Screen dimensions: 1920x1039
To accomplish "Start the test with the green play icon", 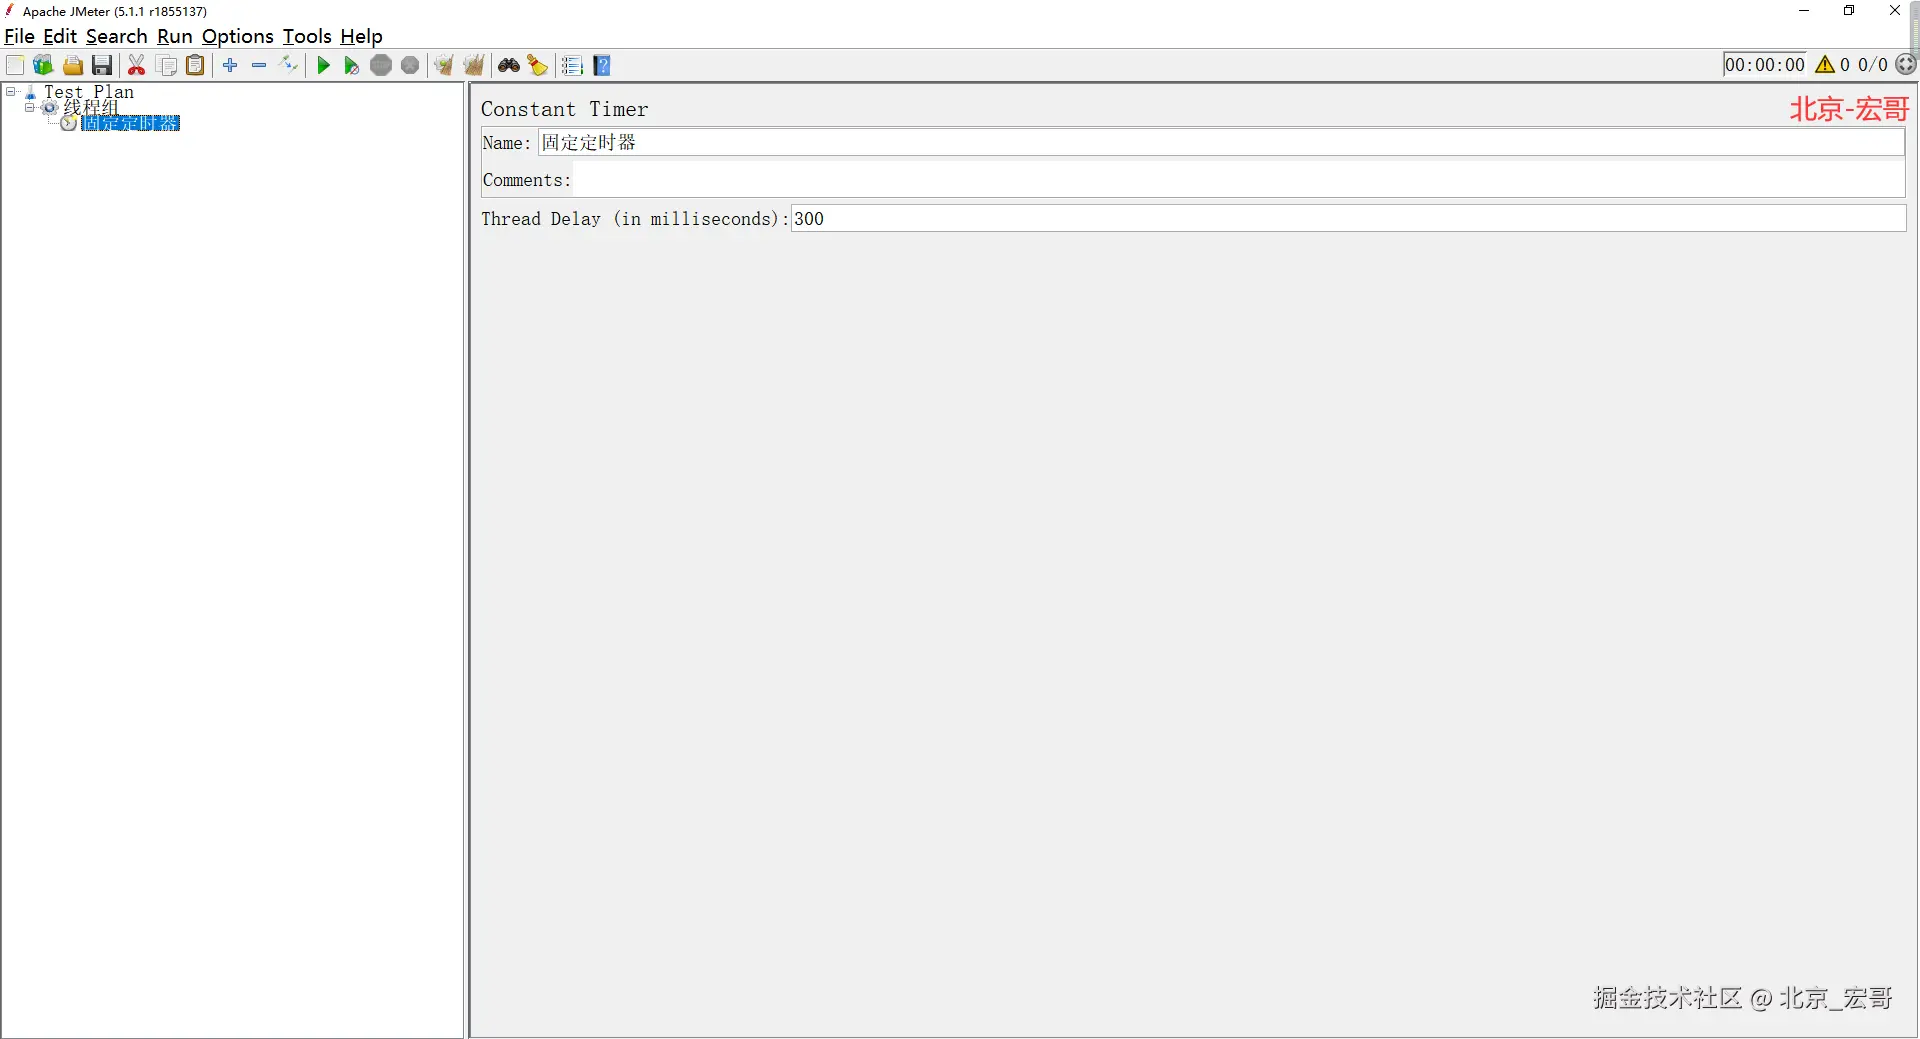I will (x=323, y=66).
